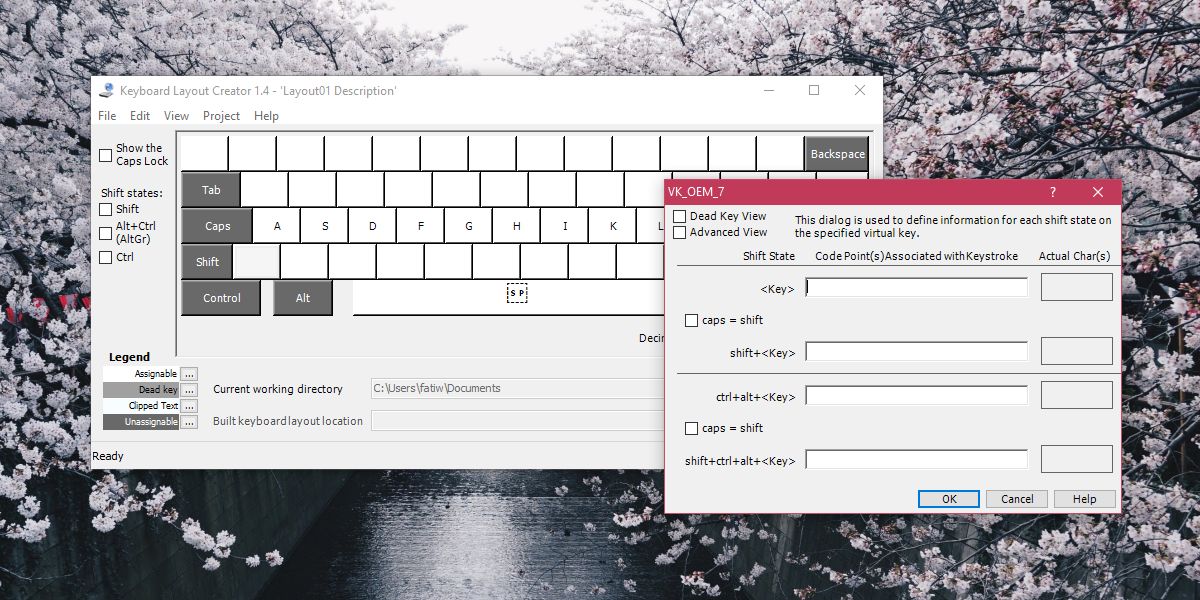Enable the Ctrl shift state
The width and height of the screenshot is (1200, 600).
[106, 257]
